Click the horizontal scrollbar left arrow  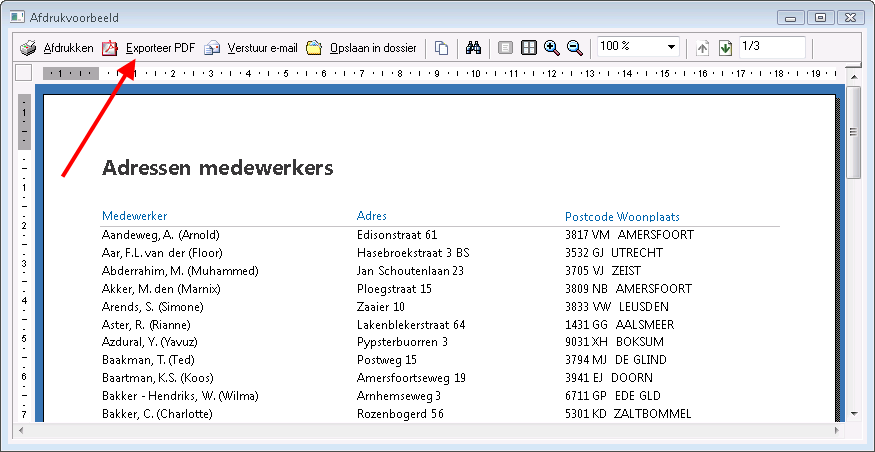click(x=21, y=430)
